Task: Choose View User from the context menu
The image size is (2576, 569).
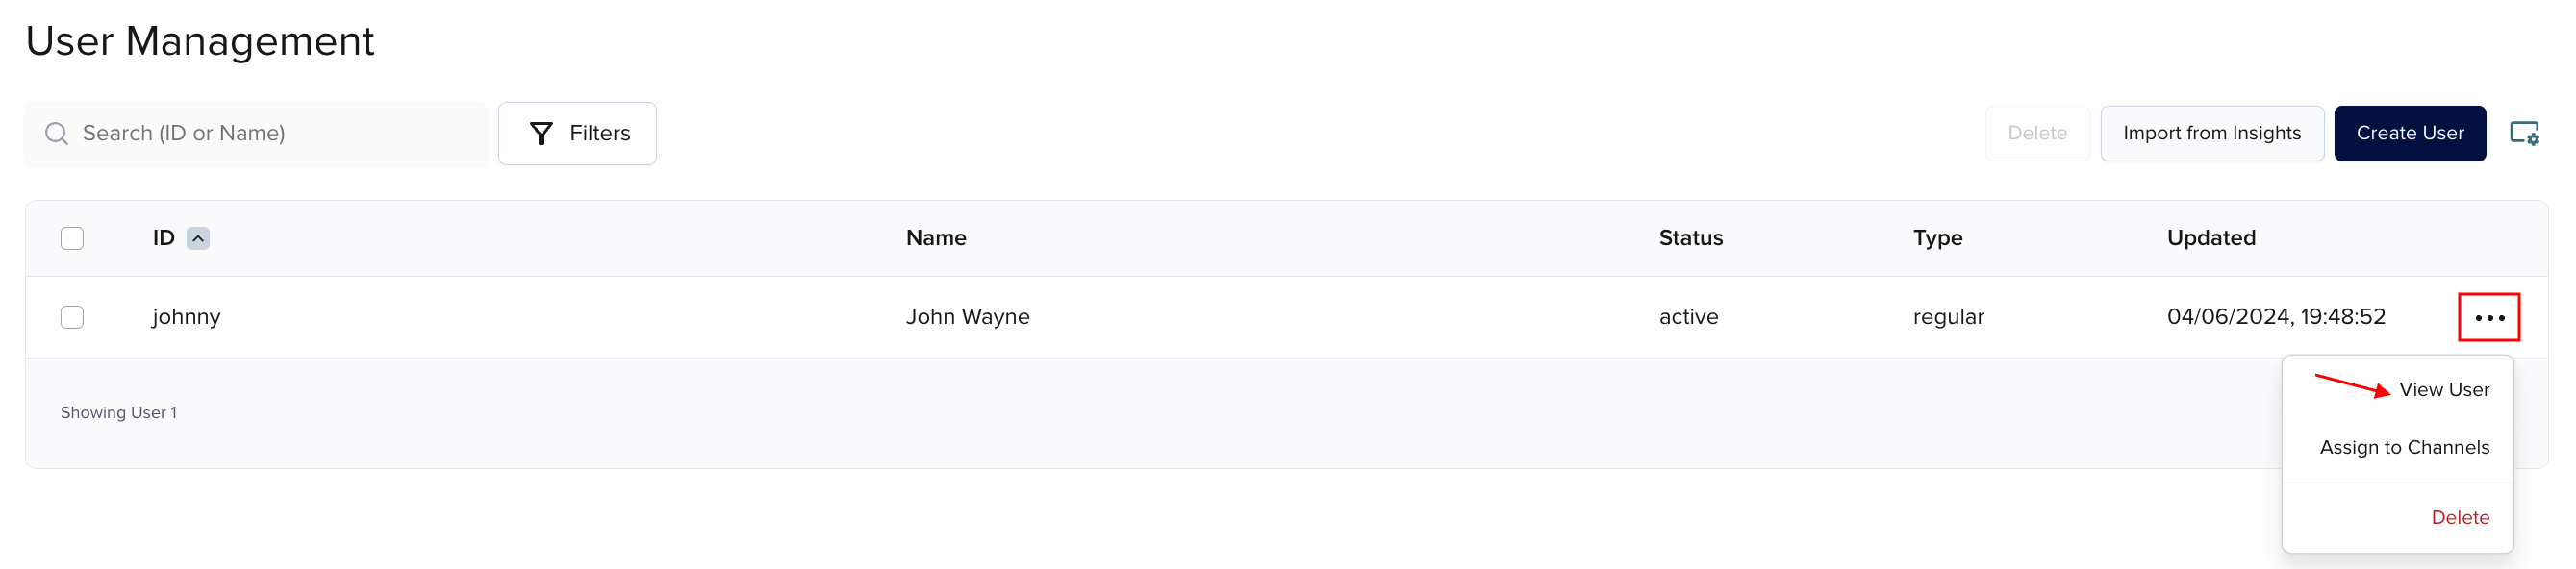Action: click(2444, 389)
